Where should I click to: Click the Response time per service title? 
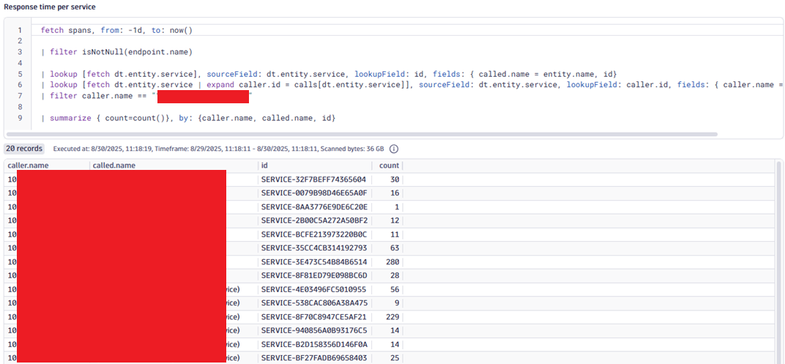50,7
